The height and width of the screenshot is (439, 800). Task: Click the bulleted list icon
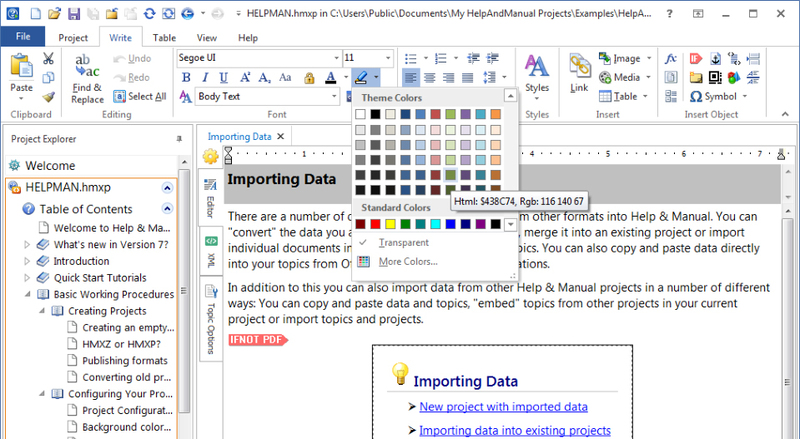point(411,59)
